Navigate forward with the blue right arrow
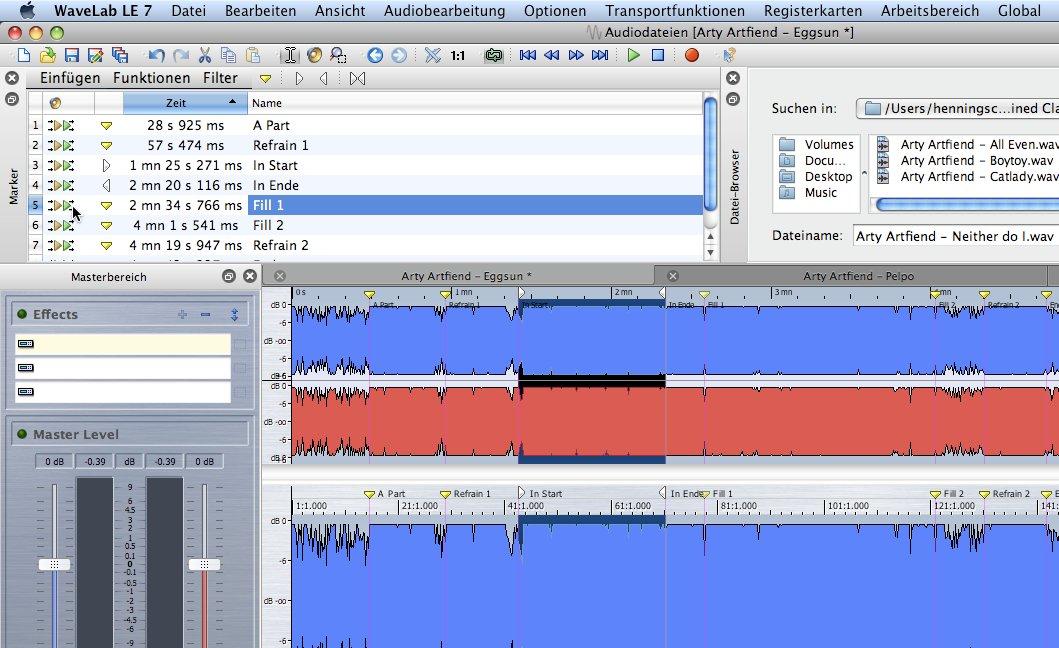This screenshot has height=648, width=1059. (x=399, y=55)
